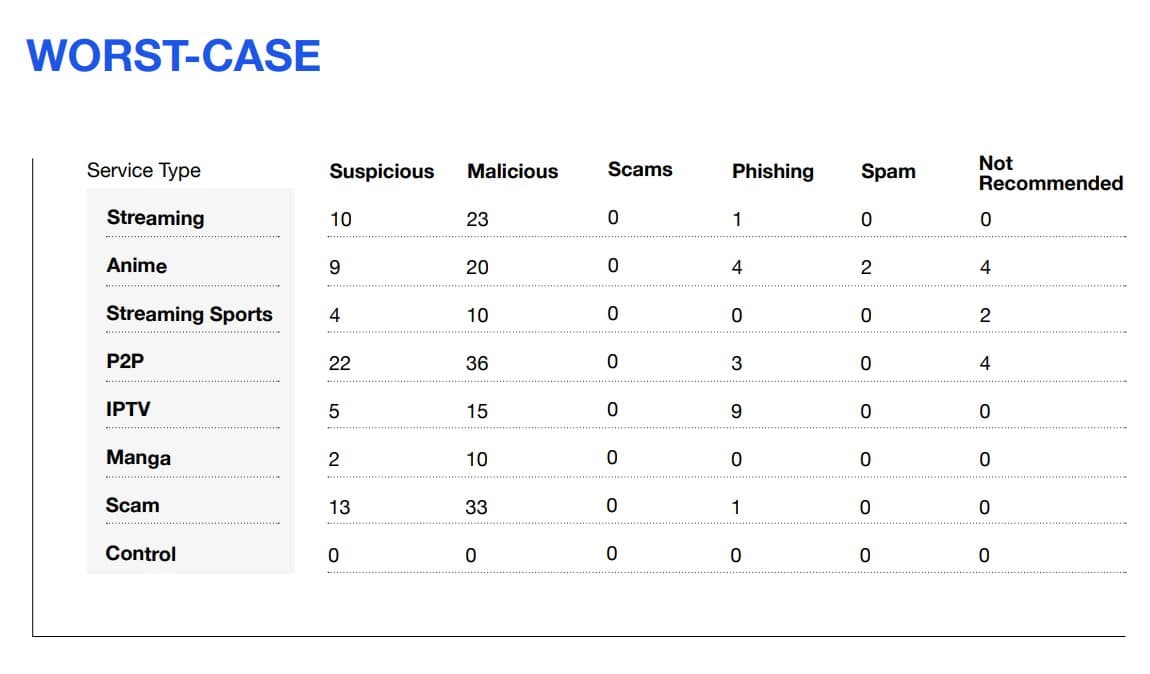This screenshot has width=1150, height=674.
Task: Click the Anime row label
Action: [137, 265]
